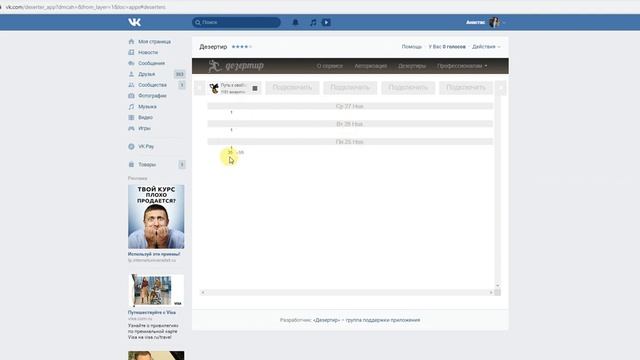This screenshot has height=360, width=640.
Task: Open Фотографии in left menu
Action: click(152, 96)
